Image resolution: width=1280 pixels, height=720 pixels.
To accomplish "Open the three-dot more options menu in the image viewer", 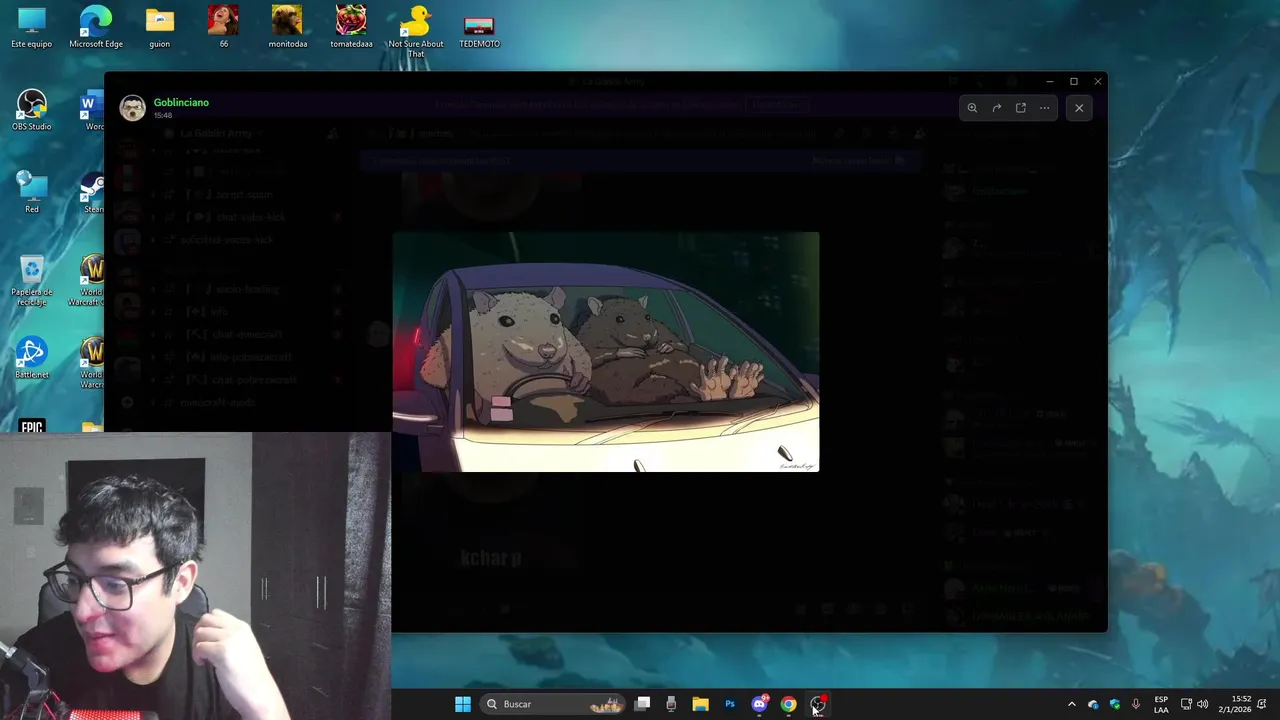I will point(1044,108).
